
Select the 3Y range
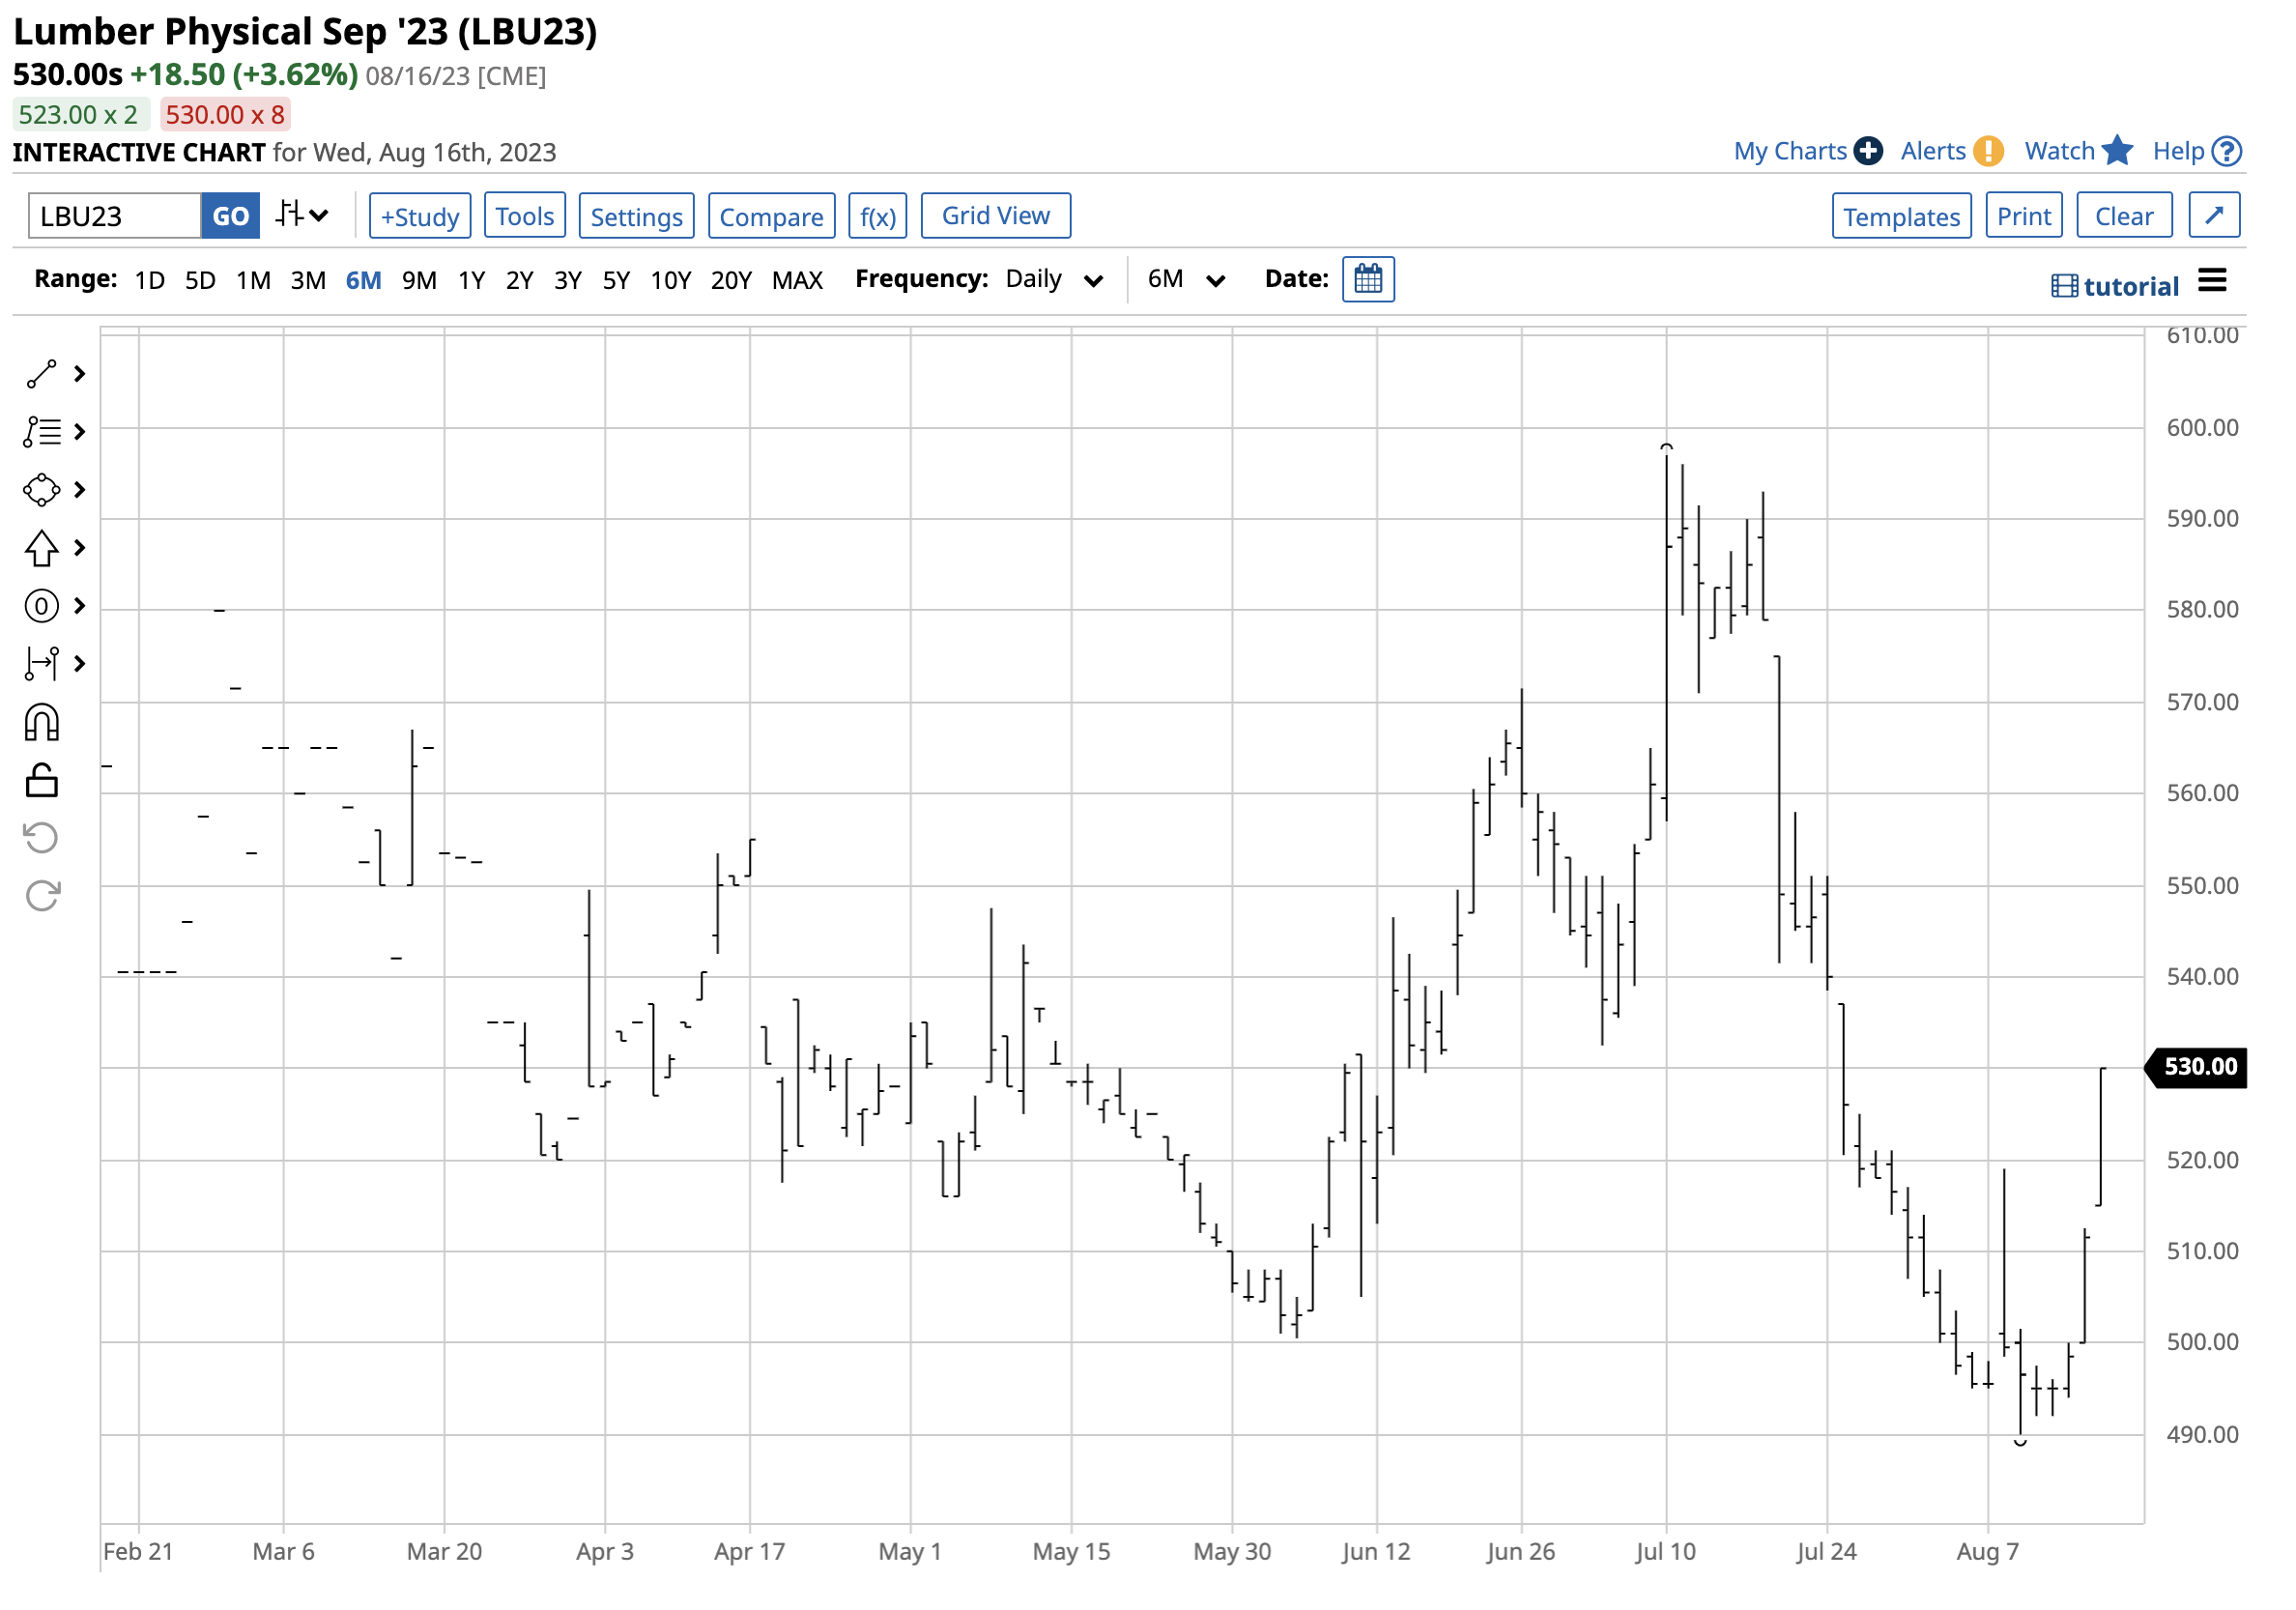[x=568, y=280]
